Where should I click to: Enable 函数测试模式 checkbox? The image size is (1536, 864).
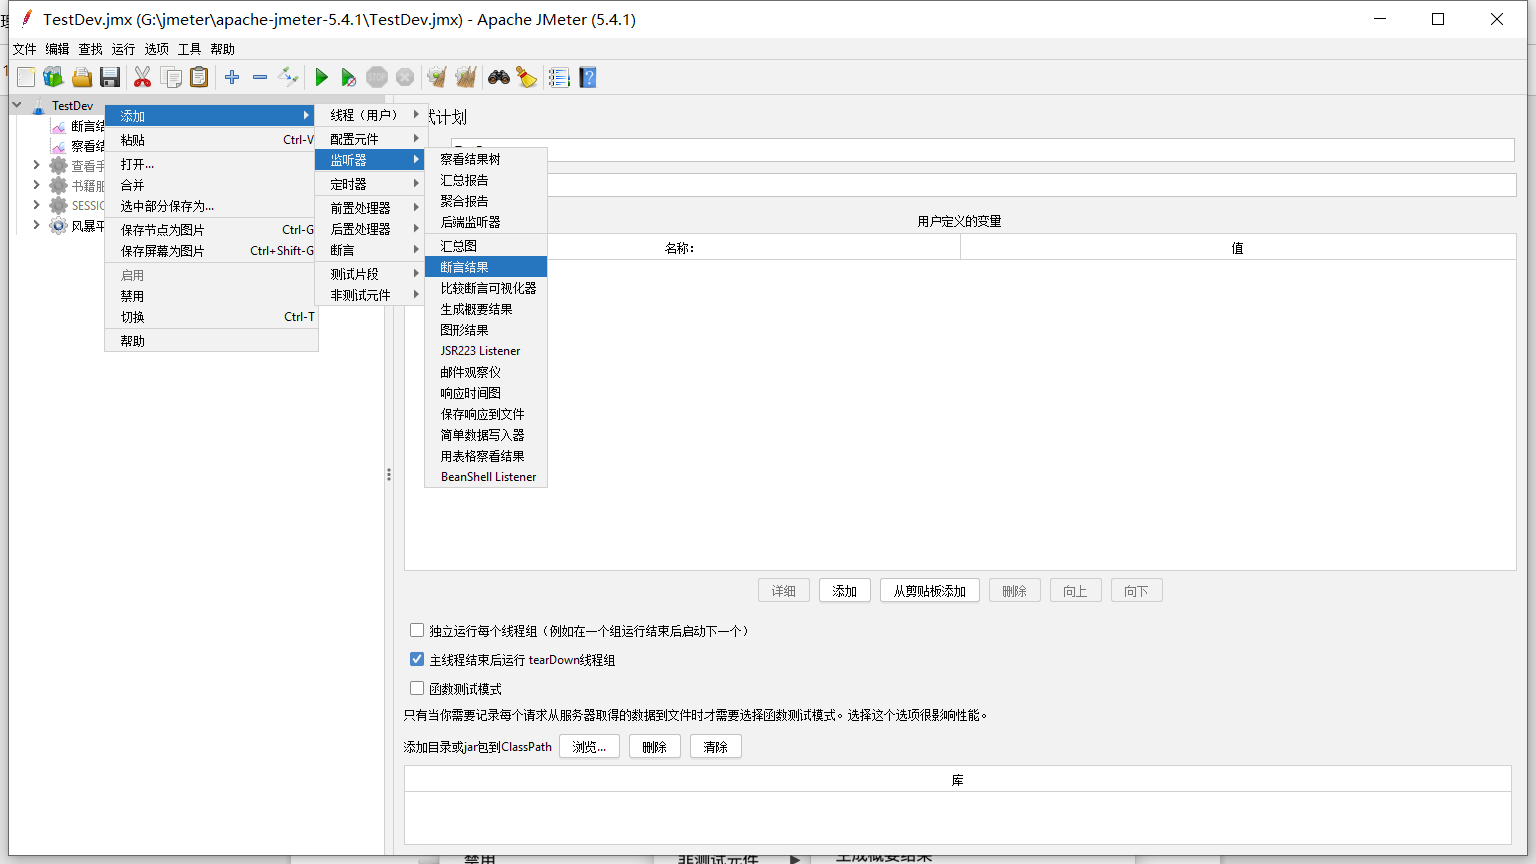[x=417, y=689]
